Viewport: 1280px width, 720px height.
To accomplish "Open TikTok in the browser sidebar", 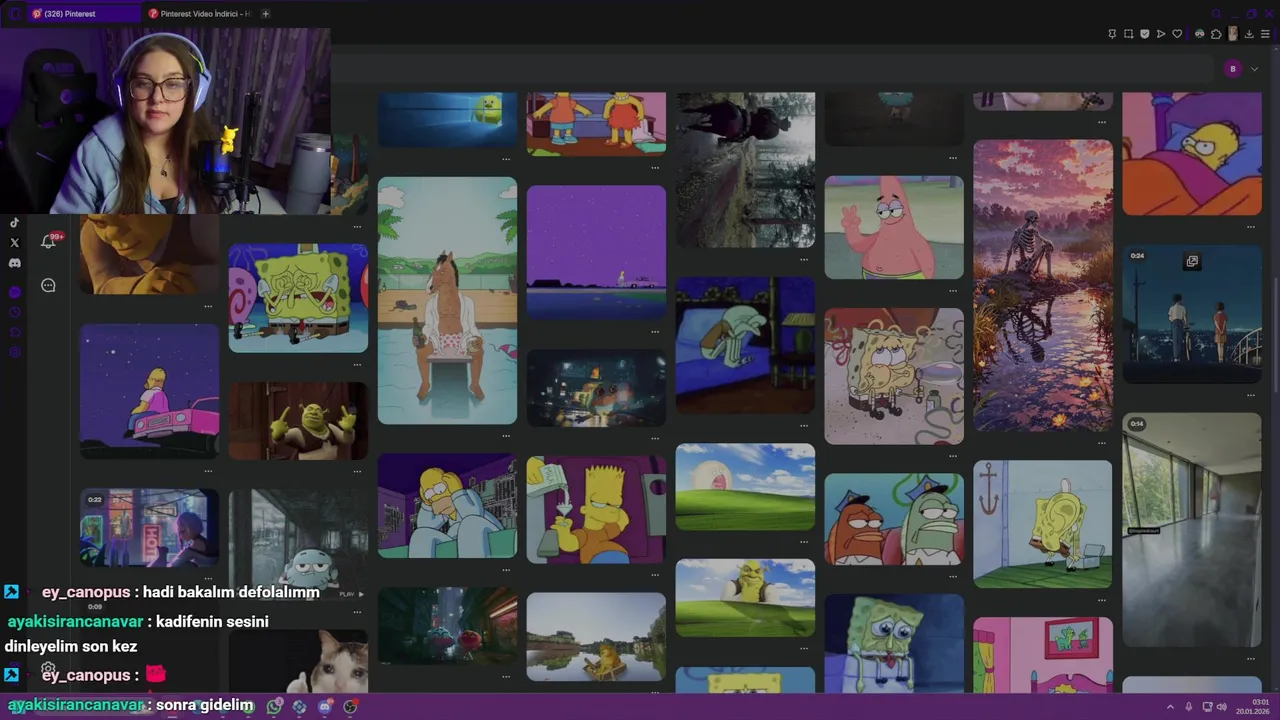I will click(14, 223).
